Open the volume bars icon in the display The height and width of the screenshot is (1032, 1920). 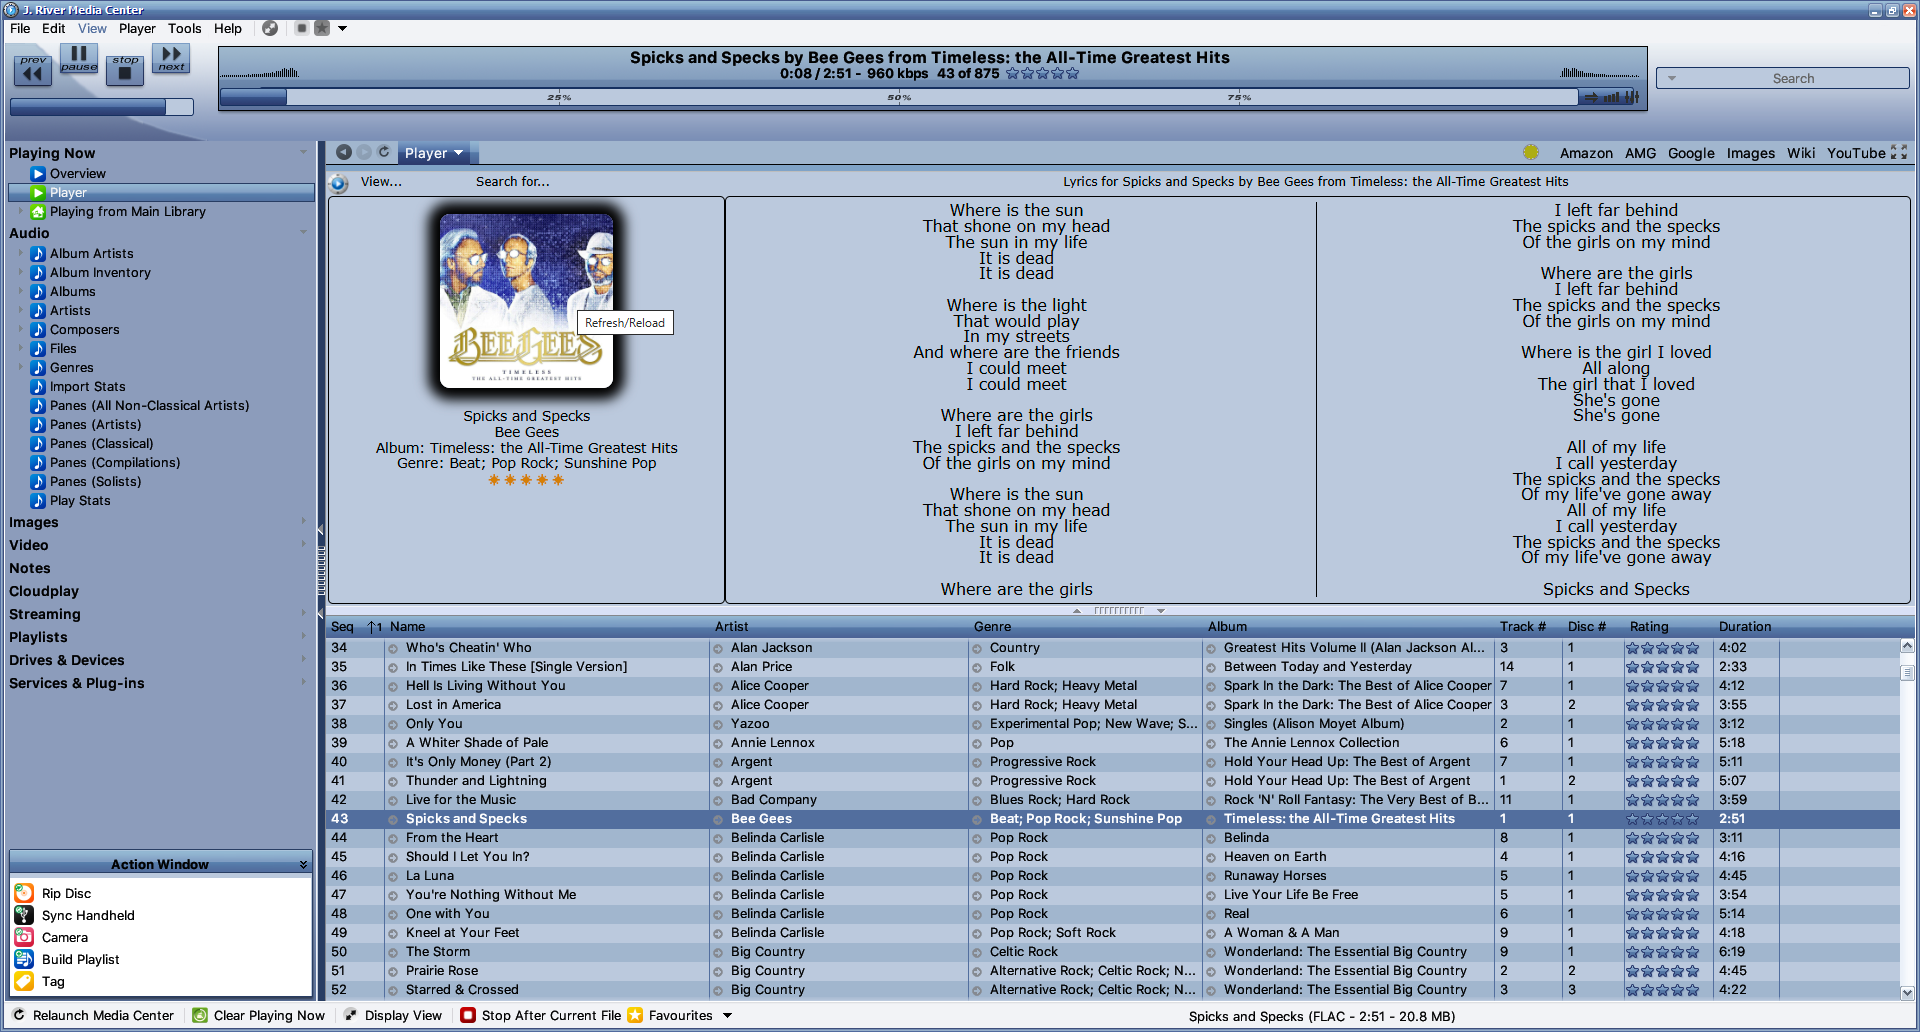[x=1612, y=97]
